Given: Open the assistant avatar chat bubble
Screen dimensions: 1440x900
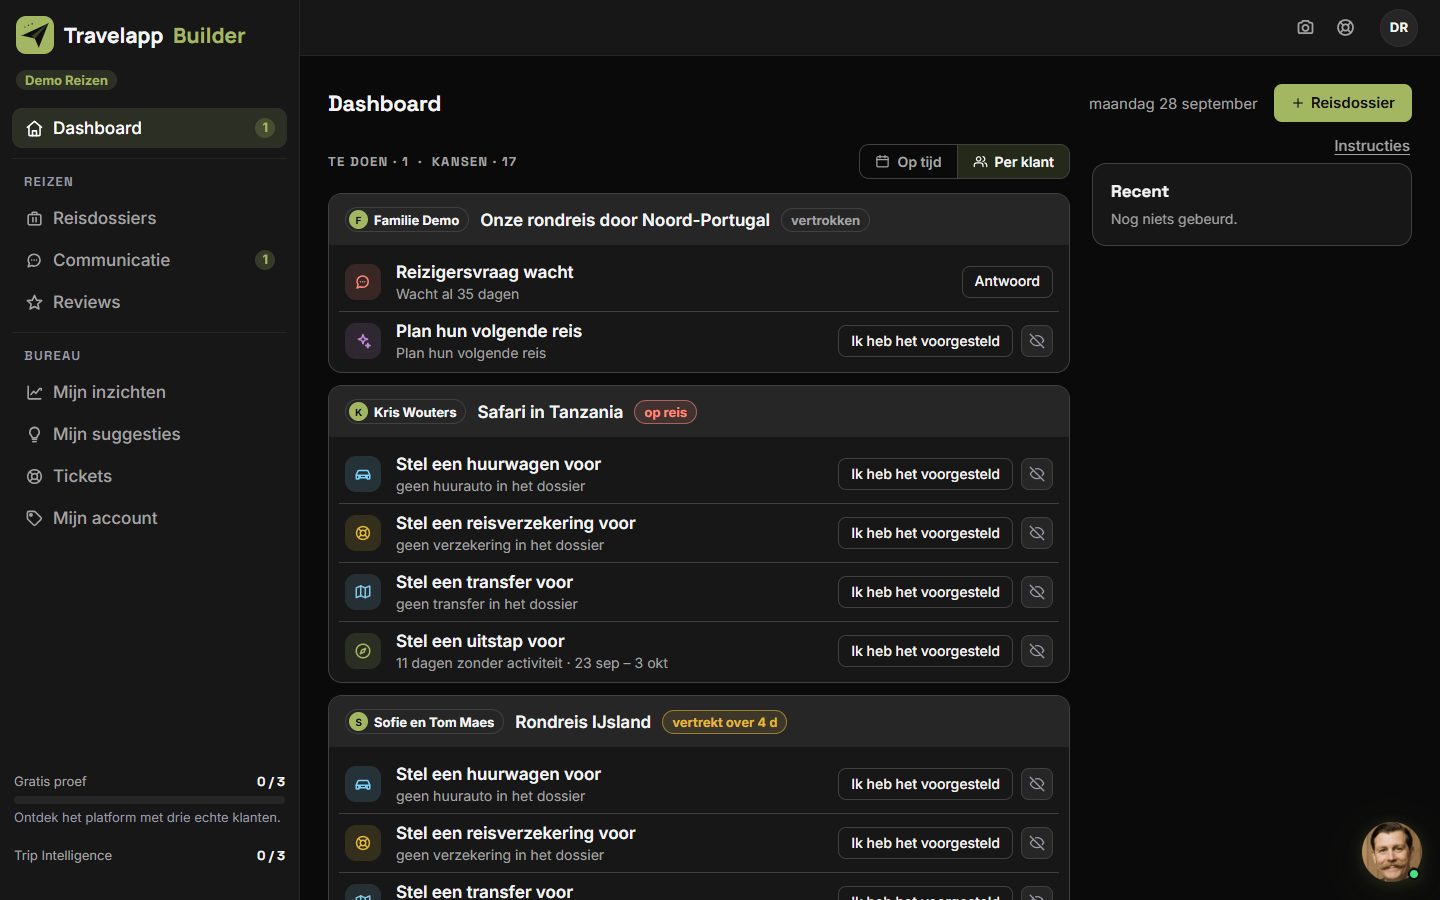Looking at the screenshot, I should (x=1391, y=852).
